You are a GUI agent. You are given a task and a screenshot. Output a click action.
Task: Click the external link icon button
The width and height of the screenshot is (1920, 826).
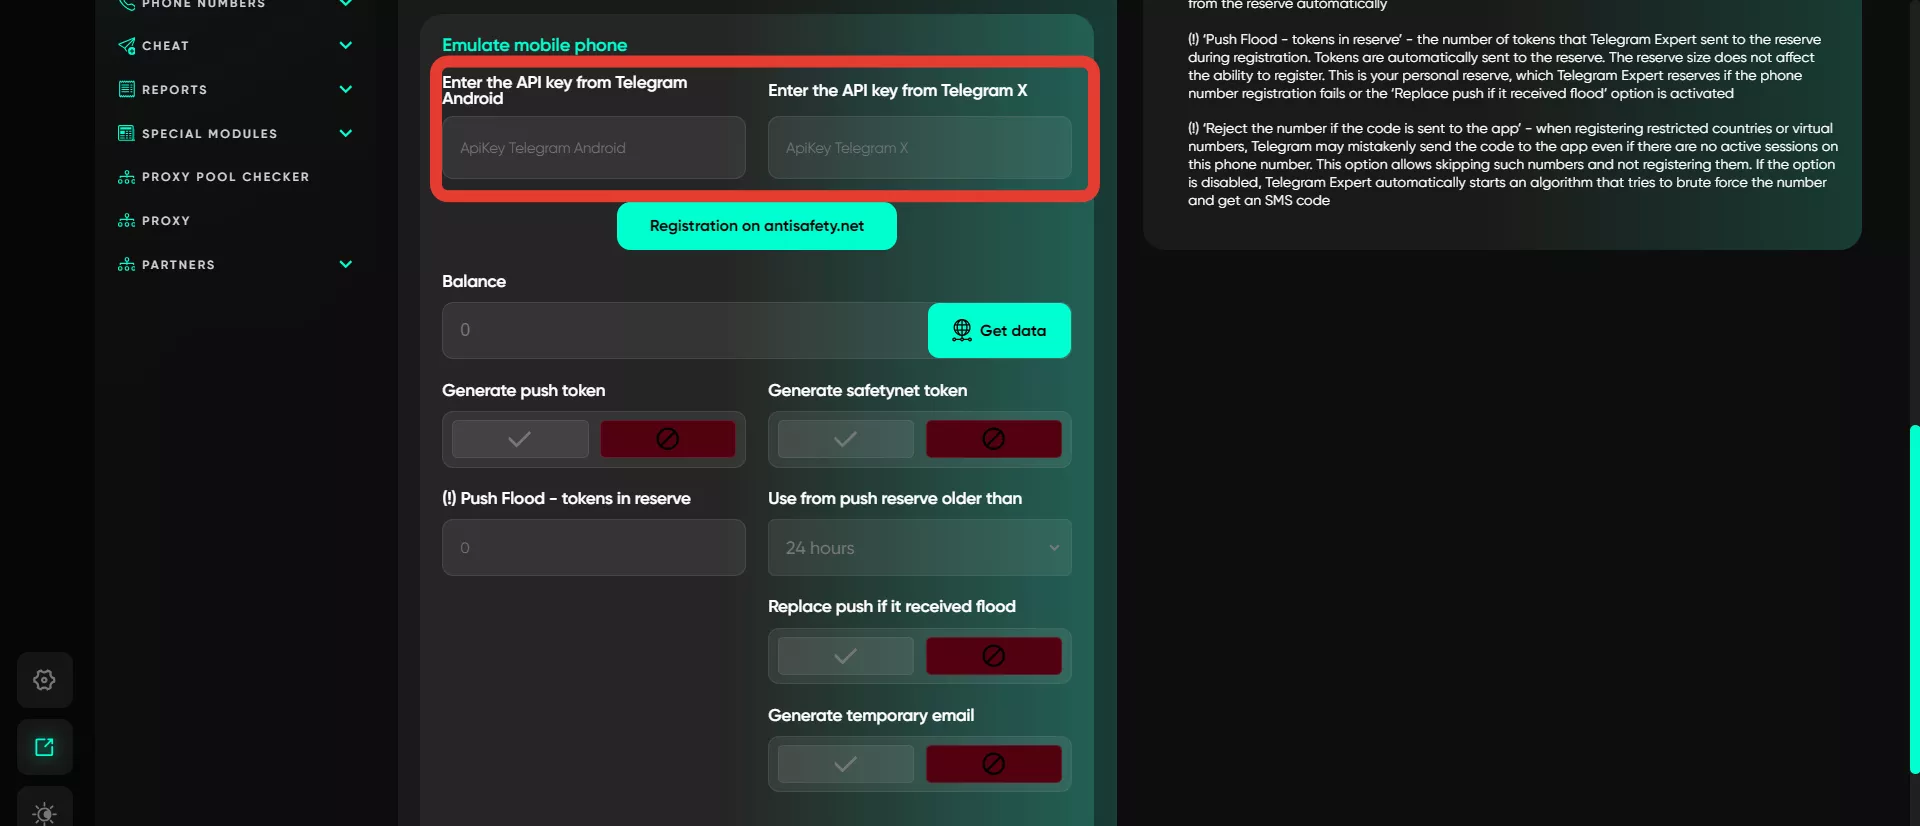[45, 747]
